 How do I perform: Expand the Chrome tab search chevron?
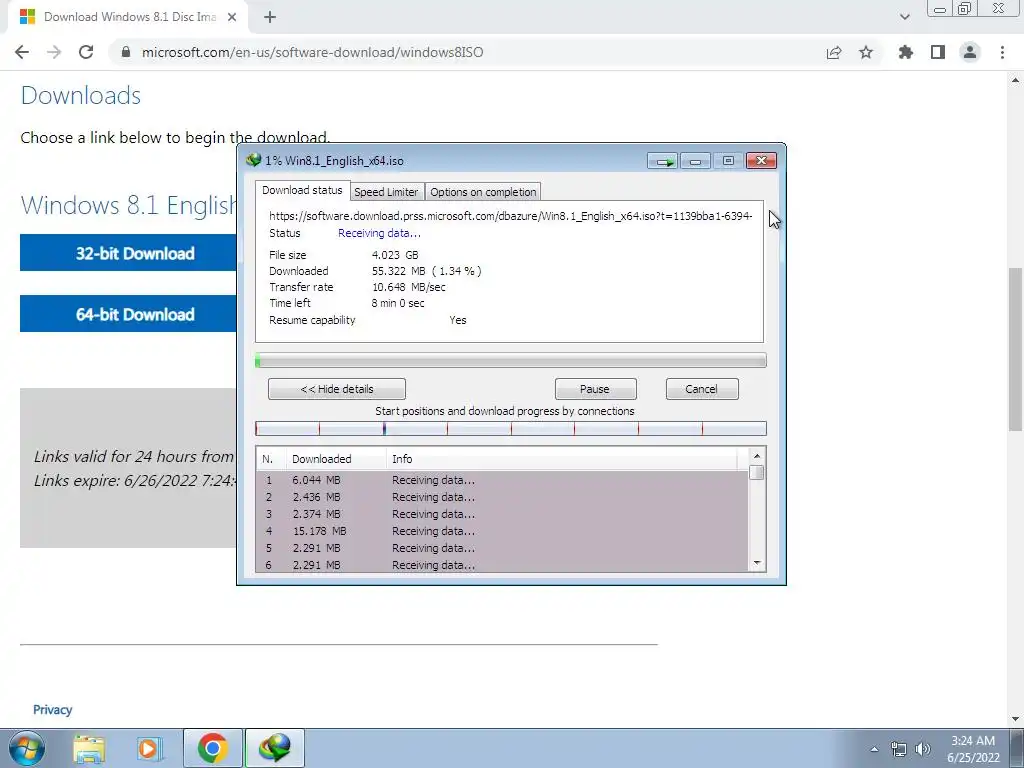click(904, 17)
